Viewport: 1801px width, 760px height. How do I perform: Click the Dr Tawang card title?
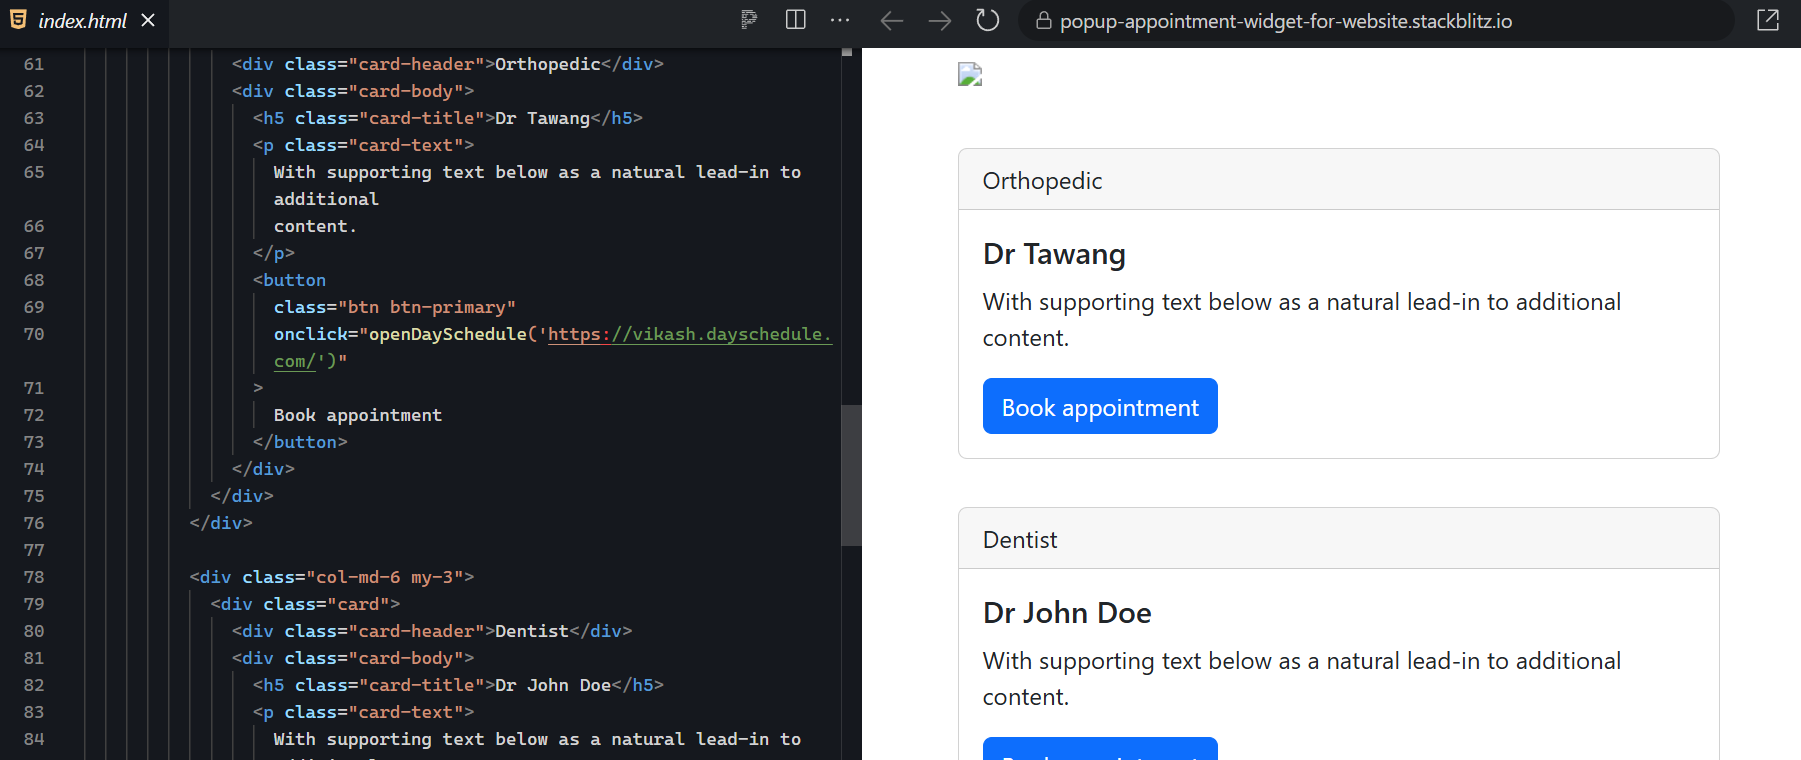(1054, 254)
